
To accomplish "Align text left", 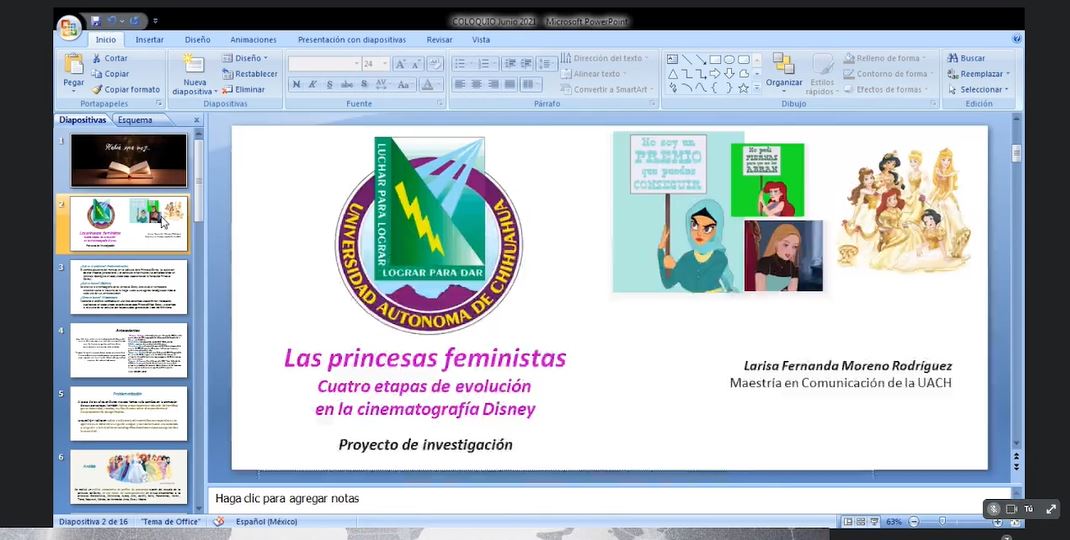I will pos(460,84).
